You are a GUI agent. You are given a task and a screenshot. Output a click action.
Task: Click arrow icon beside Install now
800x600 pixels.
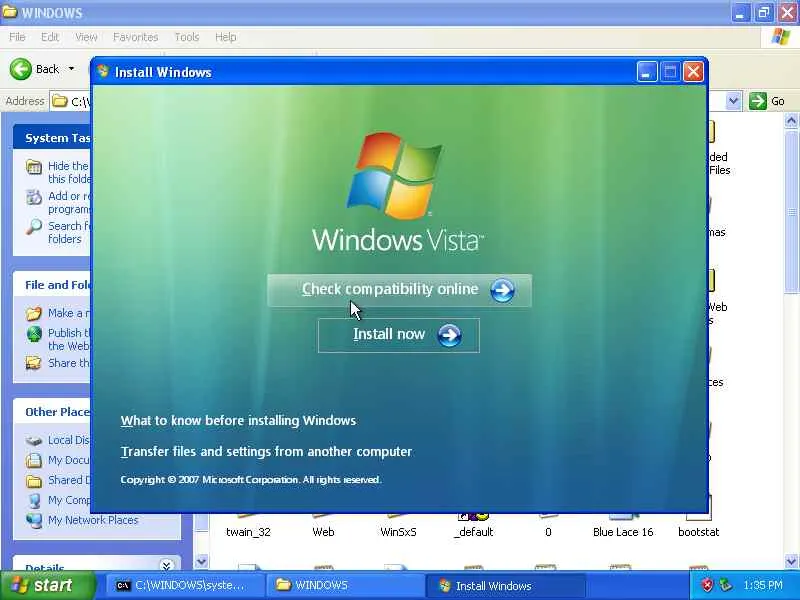tap(449, 335)
